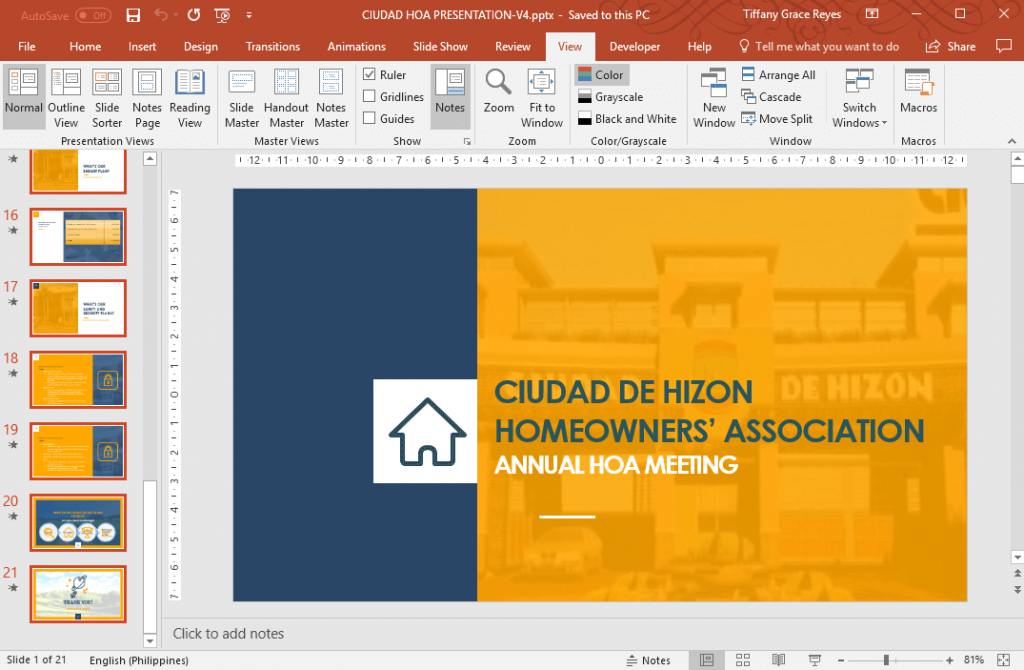Switch to Slide Sorter view
Screen dimensions: 1024x670
(105, 97)
